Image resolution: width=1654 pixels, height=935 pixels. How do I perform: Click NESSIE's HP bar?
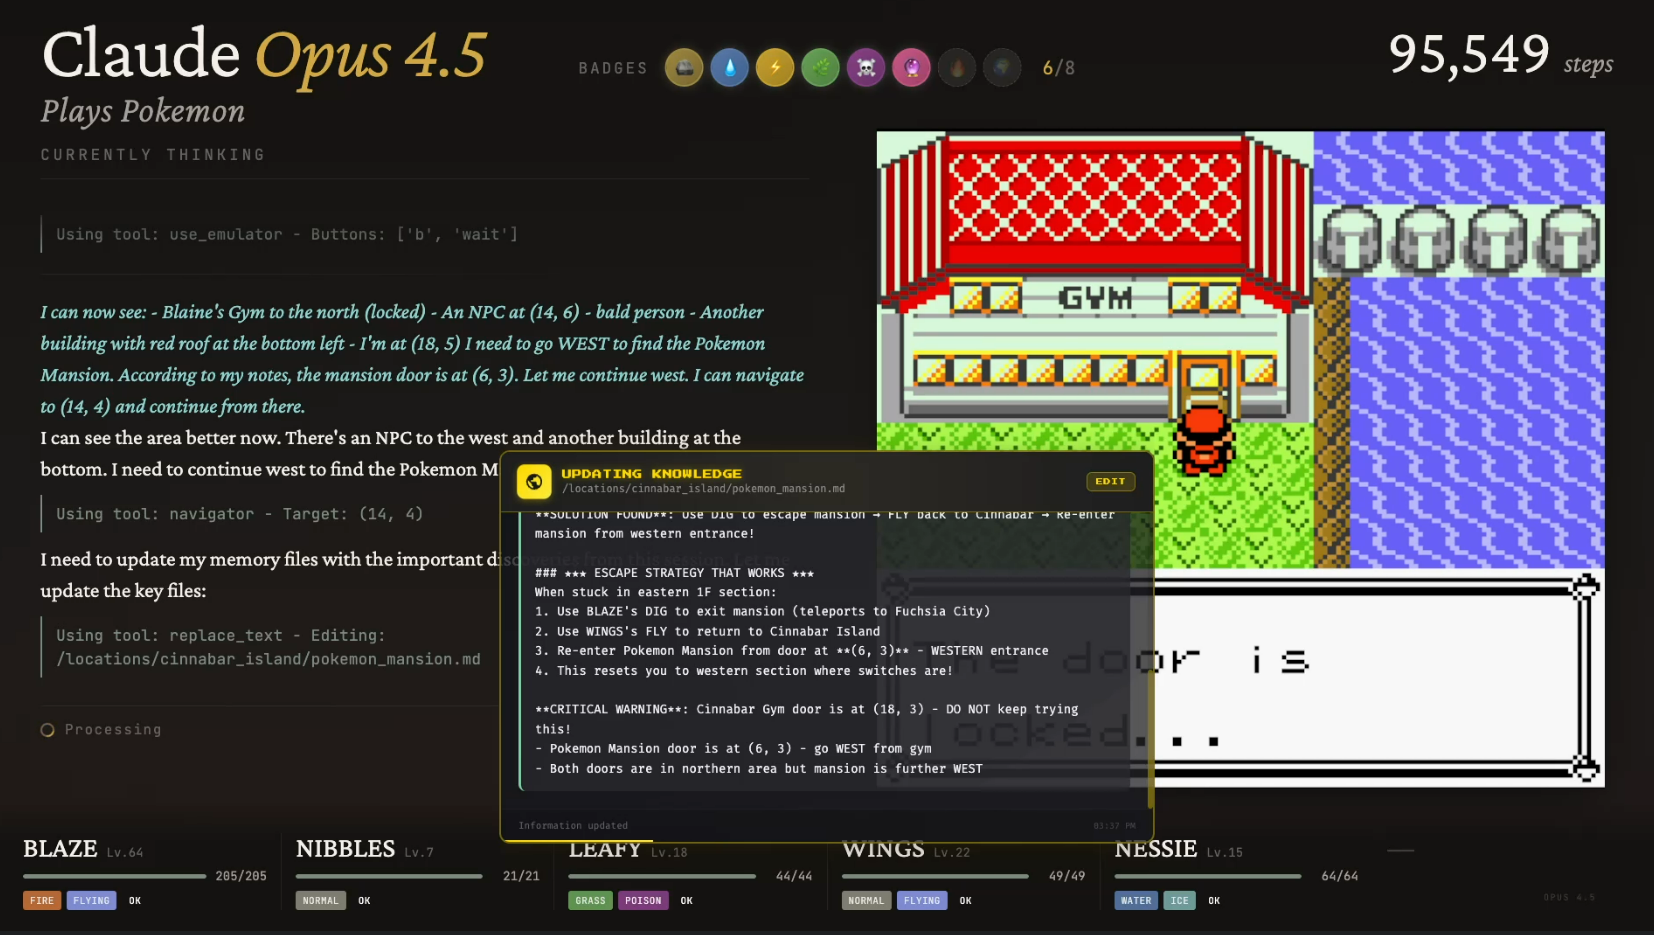tap(1208, 876)
